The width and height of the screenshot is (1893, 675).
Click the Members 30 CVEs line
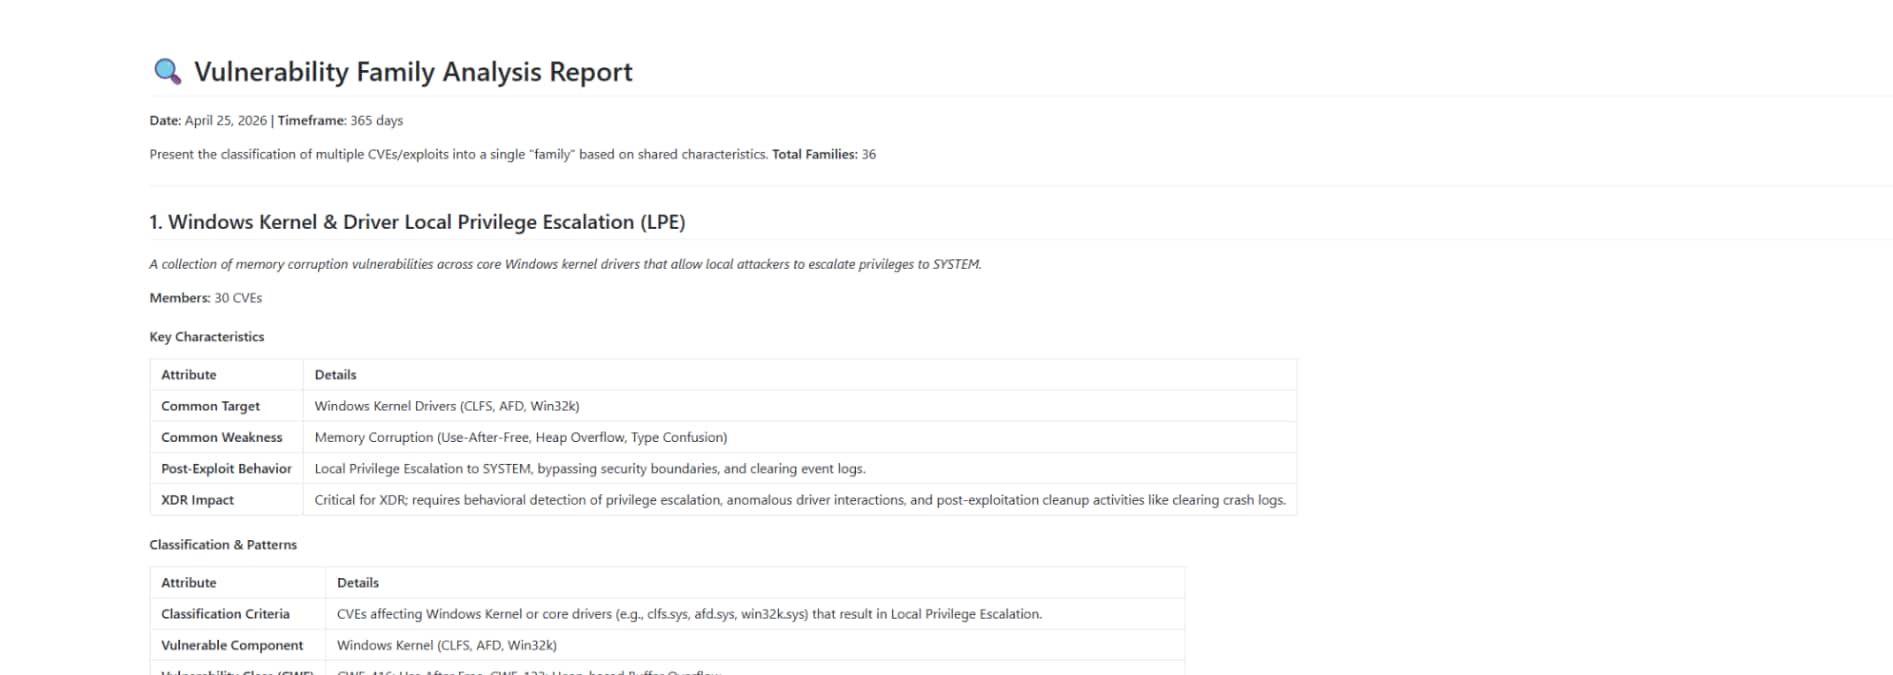click(205, 298)
